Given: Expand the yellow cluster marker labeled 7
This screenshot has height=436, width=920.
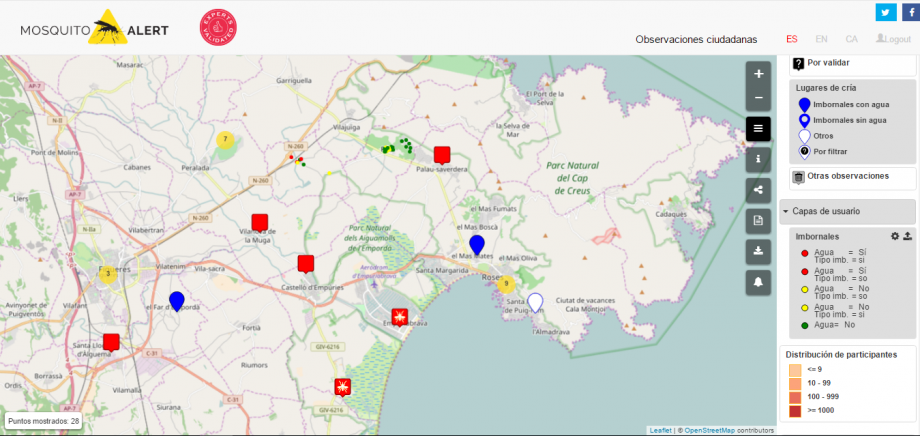Looking at the screenshot, I should 226,139.
